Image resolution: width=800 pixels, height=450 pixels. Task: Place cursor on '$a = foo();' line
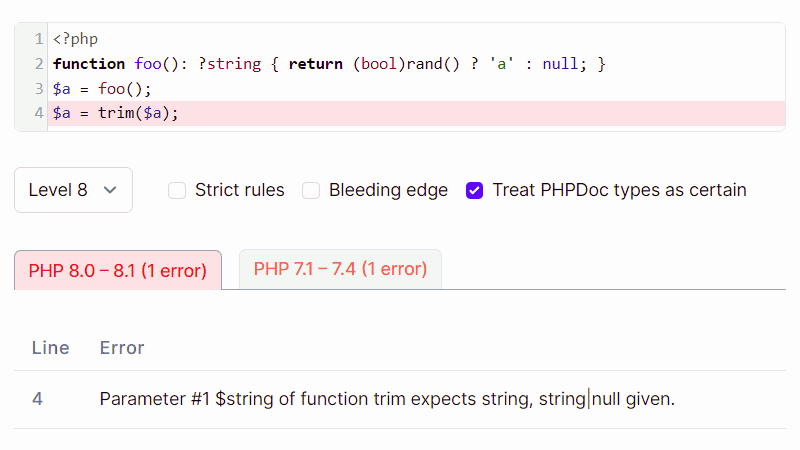[102, 88]
